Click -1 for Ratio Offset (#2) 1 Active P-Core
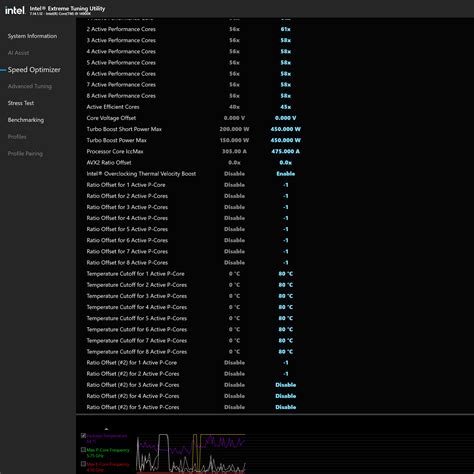This screenshot has height=474, width=474. pyautogui.click(x=285, y=363)
